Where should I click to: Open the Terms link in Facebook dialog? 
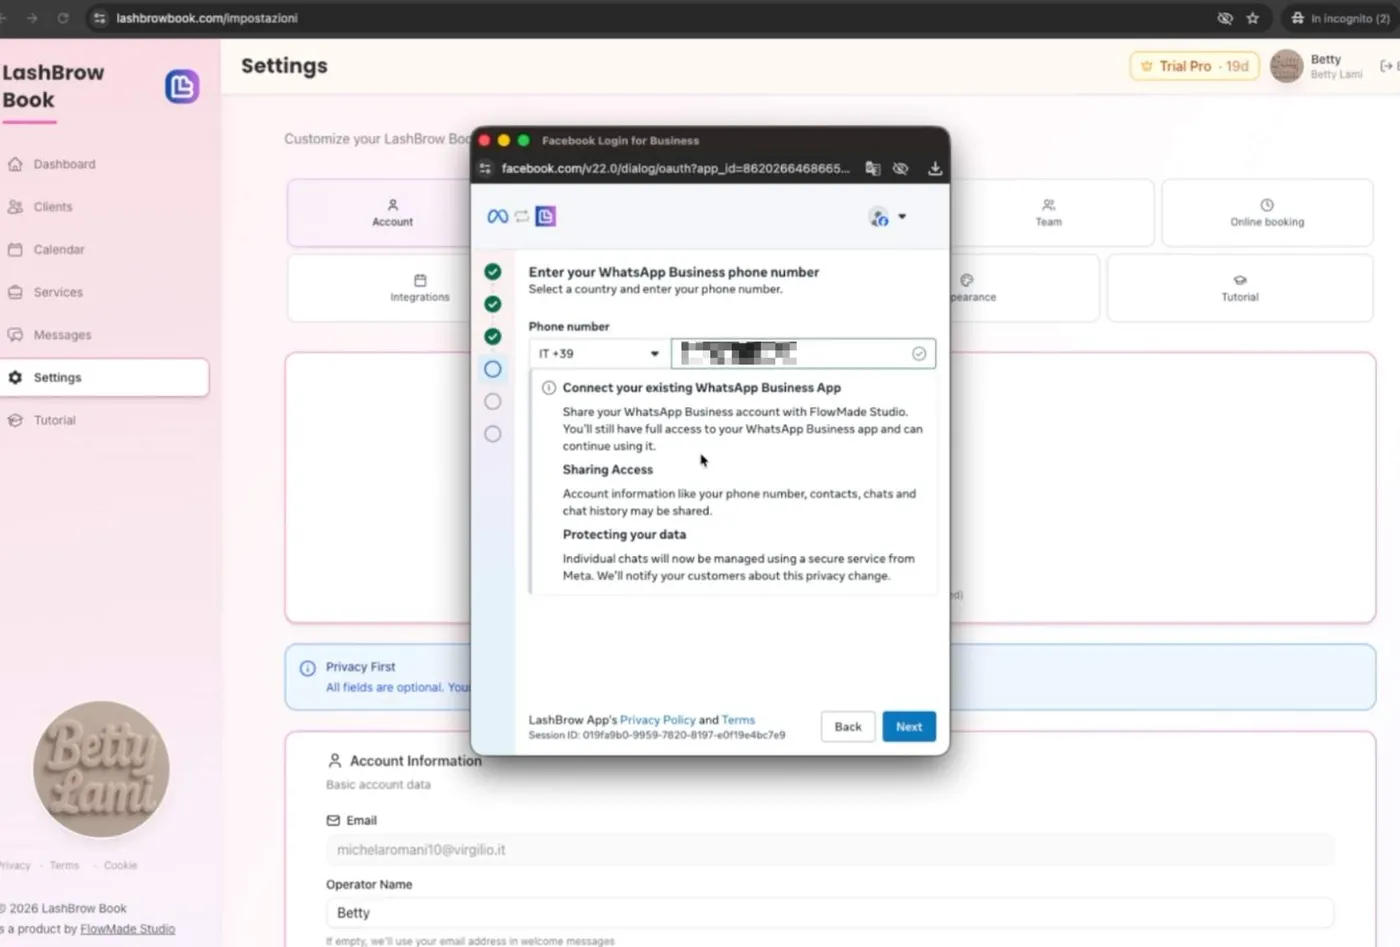point(738,720)
